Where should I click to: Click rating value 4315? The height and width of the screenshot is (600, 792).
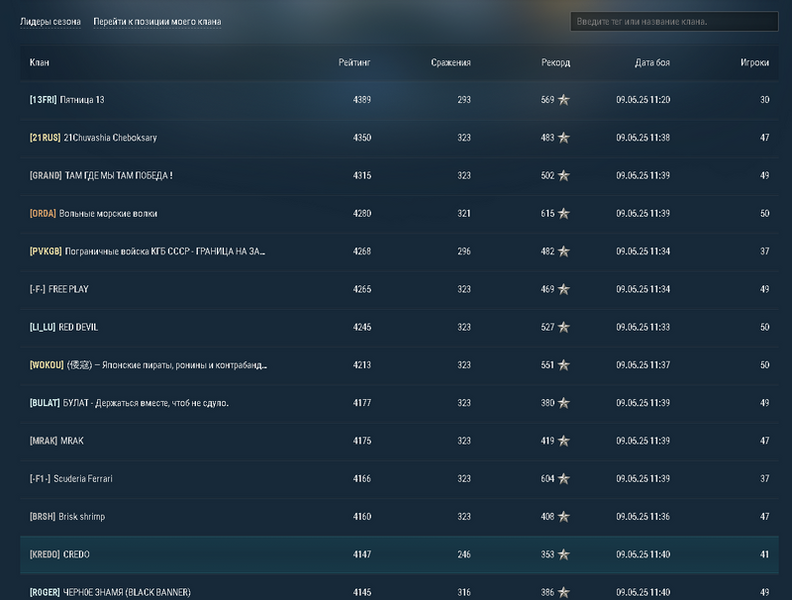pyautogui.click(x=362, y=176)
